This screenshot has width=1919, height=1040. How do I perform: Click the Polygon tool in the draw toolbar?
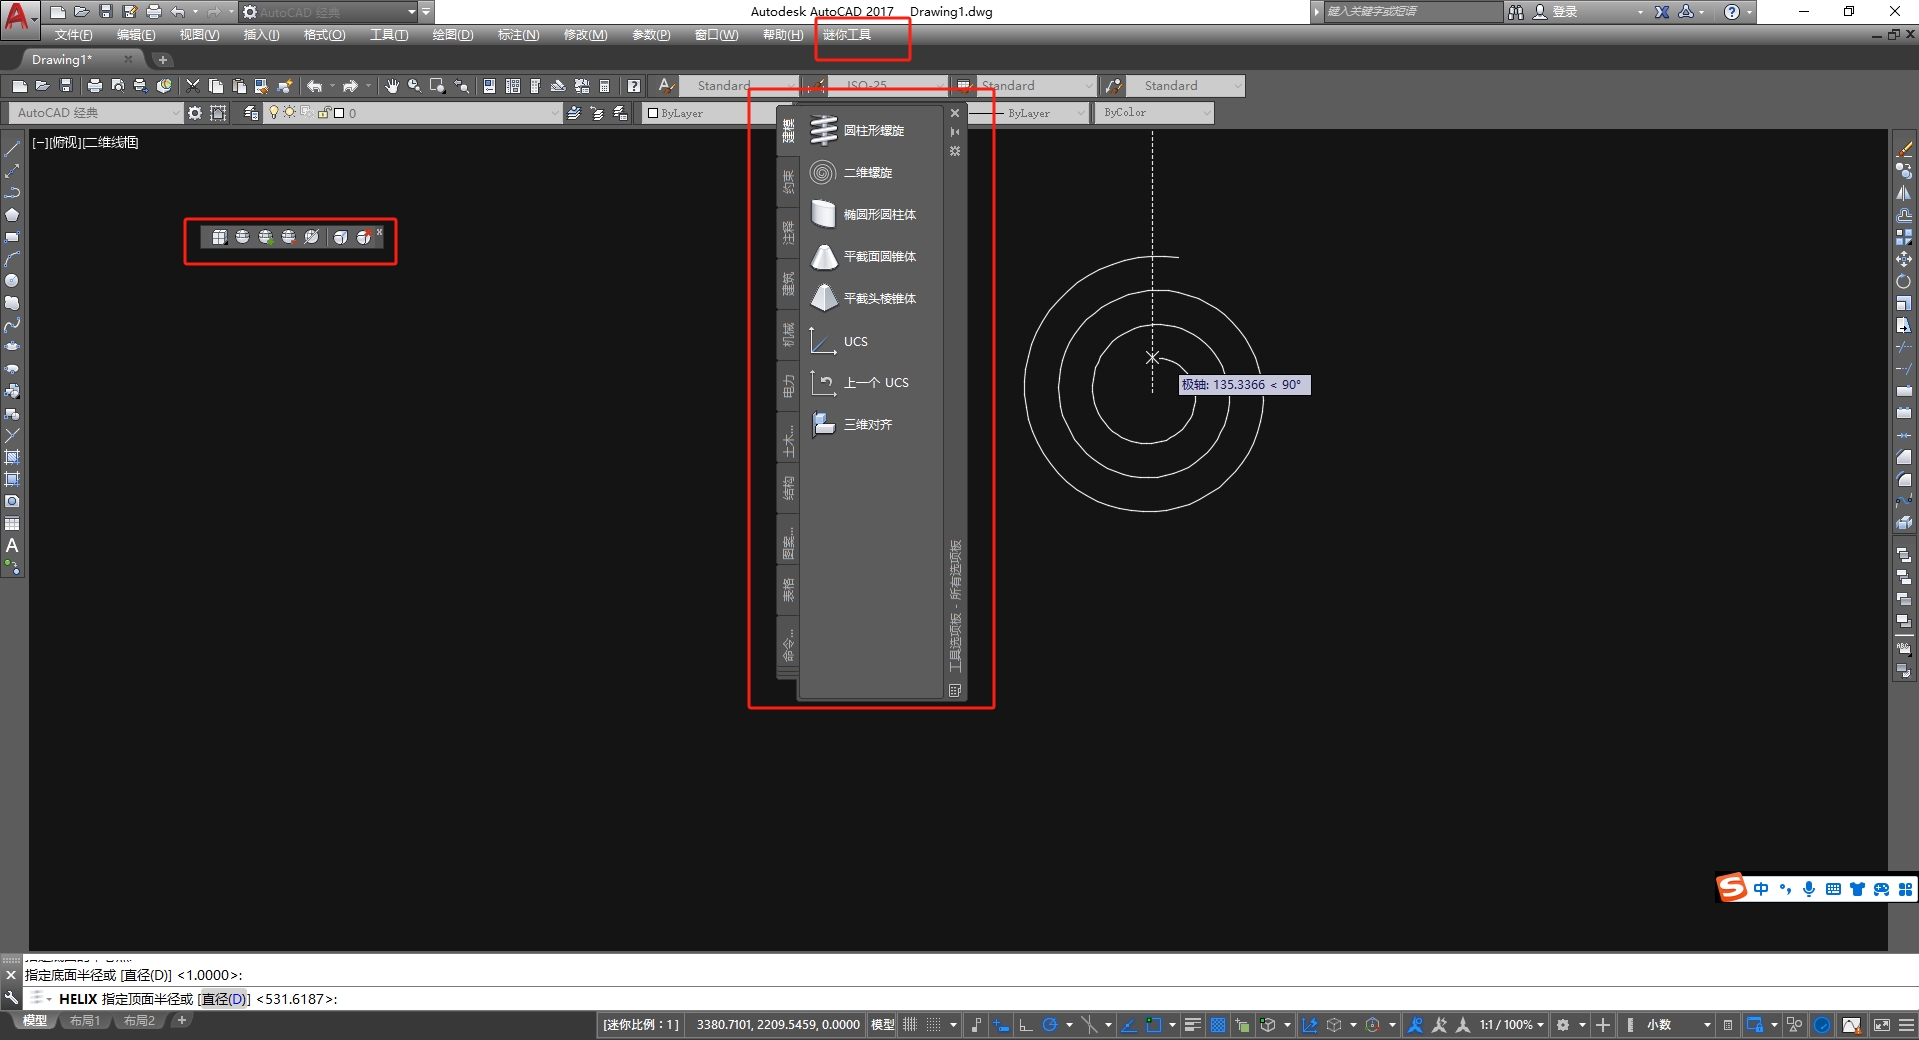(12, 215)
